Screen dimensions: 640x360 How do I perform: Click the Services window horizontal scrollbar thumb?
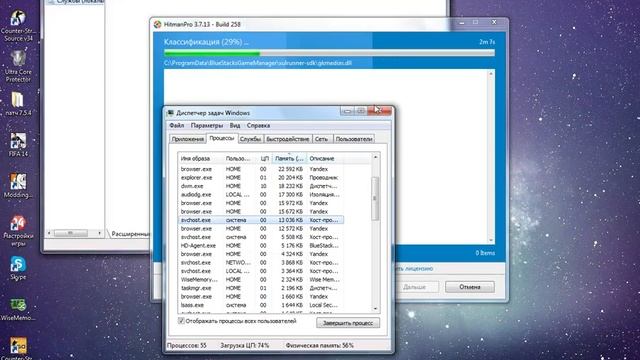[x=71, y=233]
